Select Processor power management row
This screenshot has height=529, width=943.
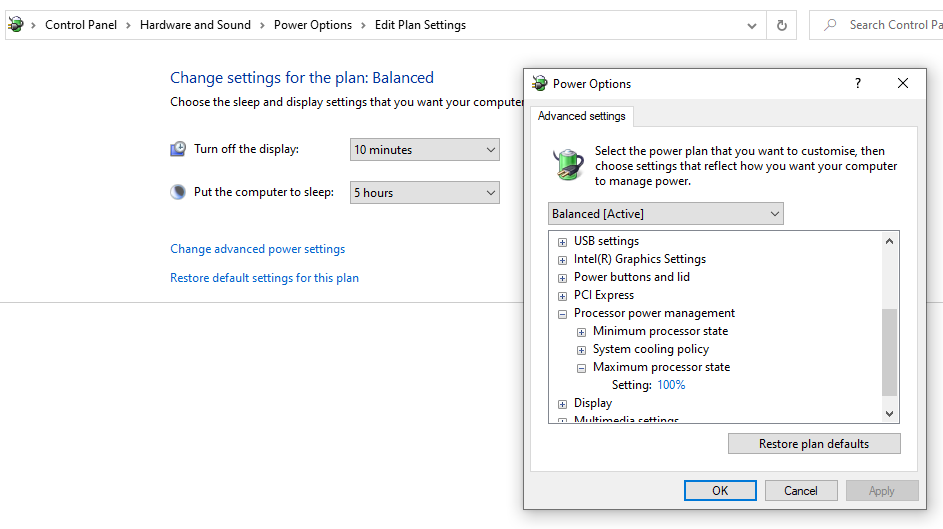pyautogui.click(x=654, y=313)
